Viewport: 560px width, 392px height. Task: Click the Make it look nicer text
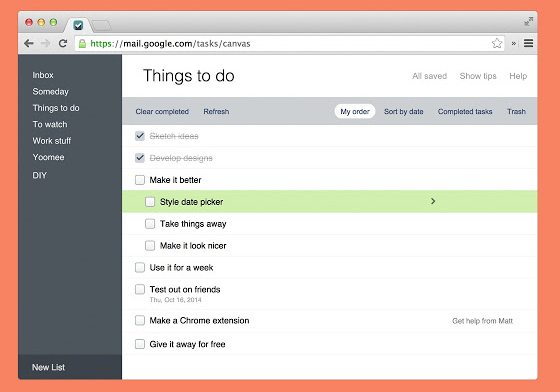pos(193,246)
